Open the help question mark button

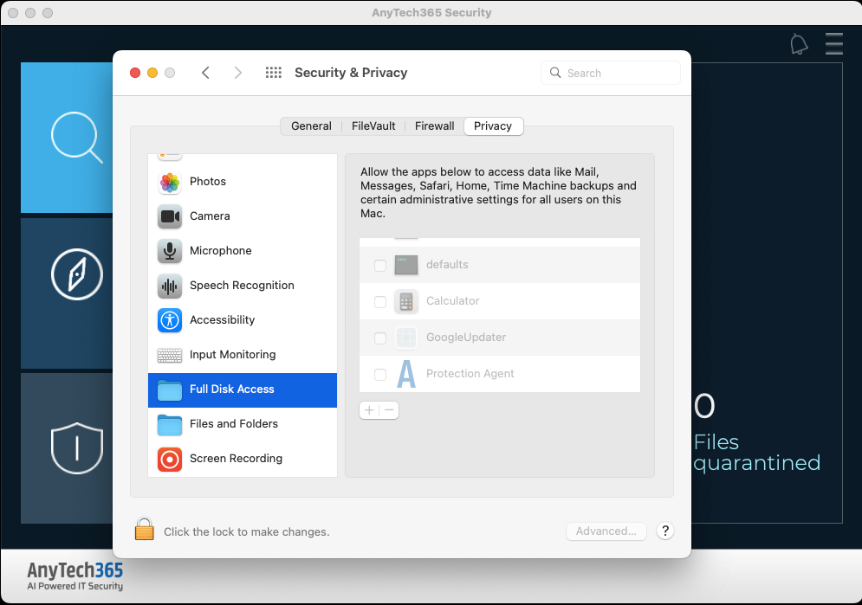[665, 531]
